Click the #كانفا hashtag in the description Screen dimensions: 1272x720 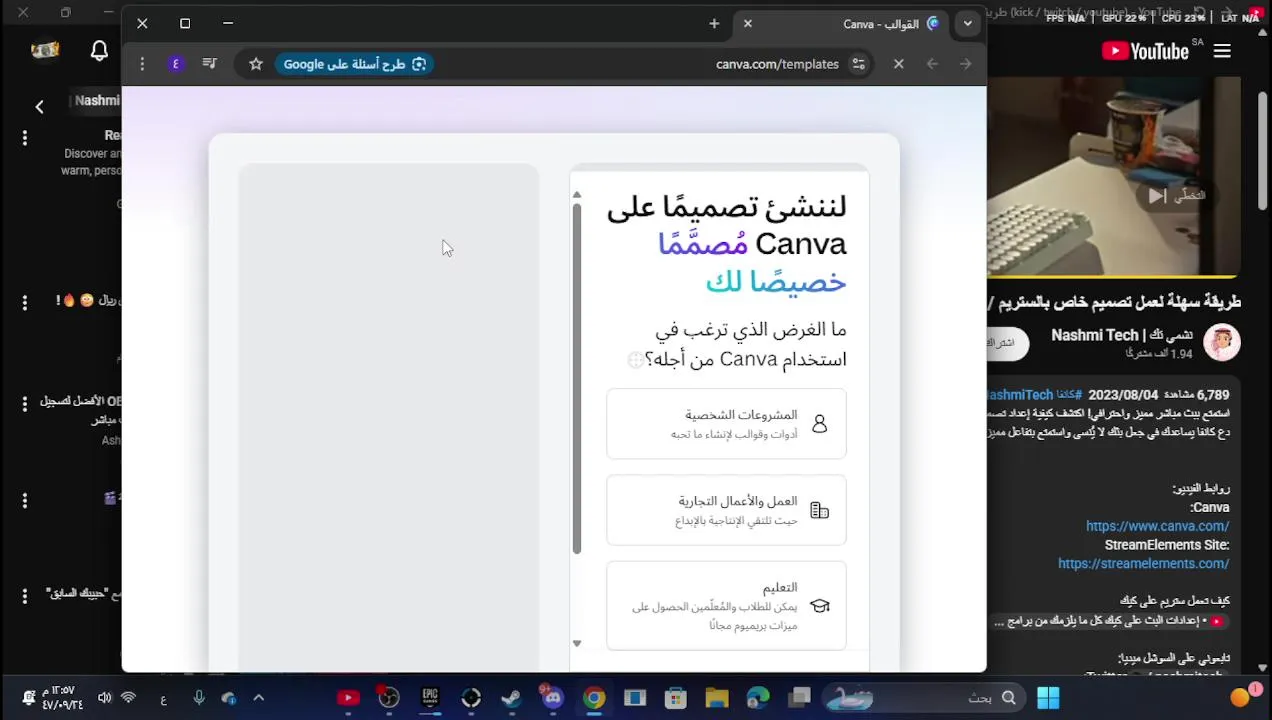(1068, 395)
